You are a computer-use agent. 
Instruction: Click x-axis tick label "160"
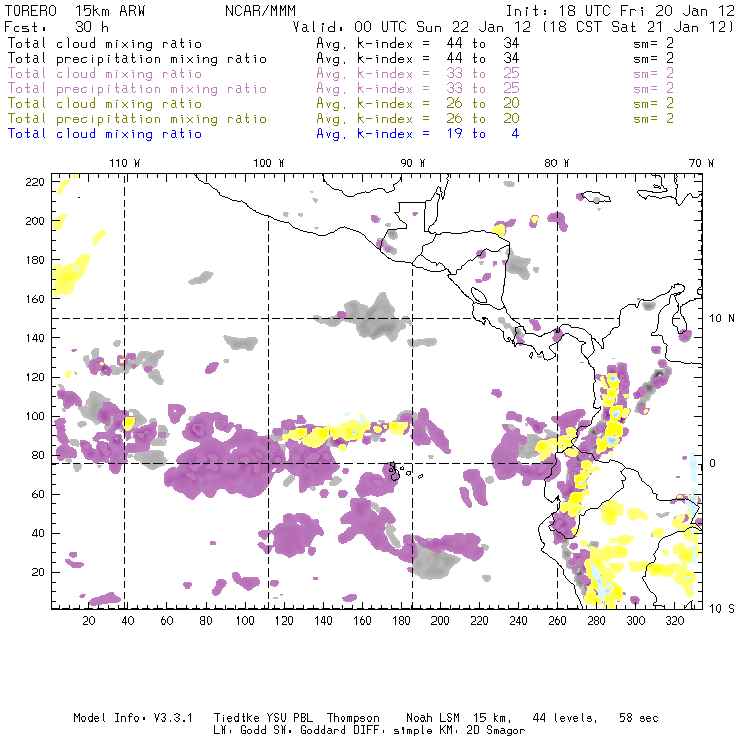tap(362, 621)
